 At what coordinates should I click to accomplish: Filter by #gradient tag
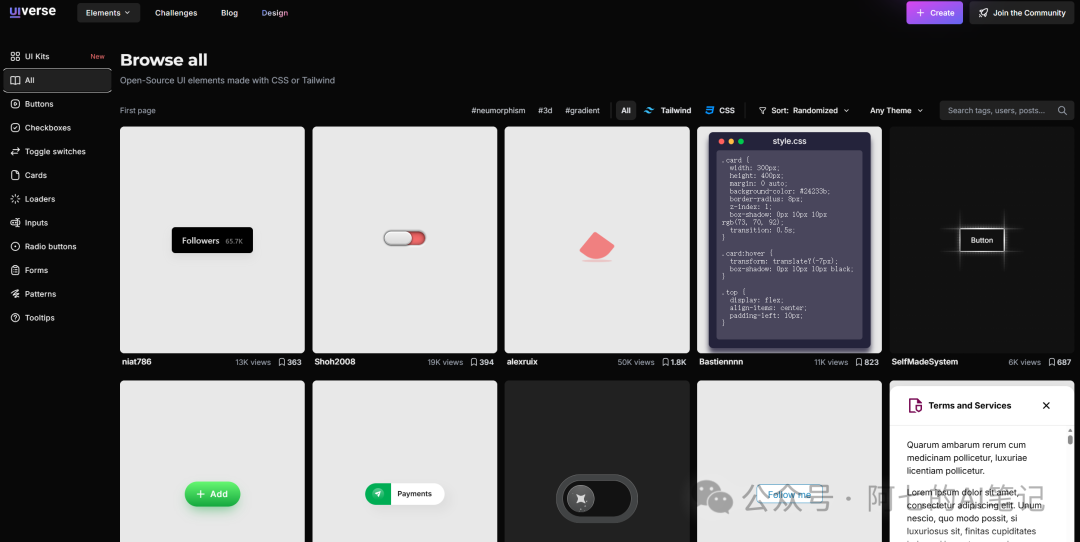582,110
